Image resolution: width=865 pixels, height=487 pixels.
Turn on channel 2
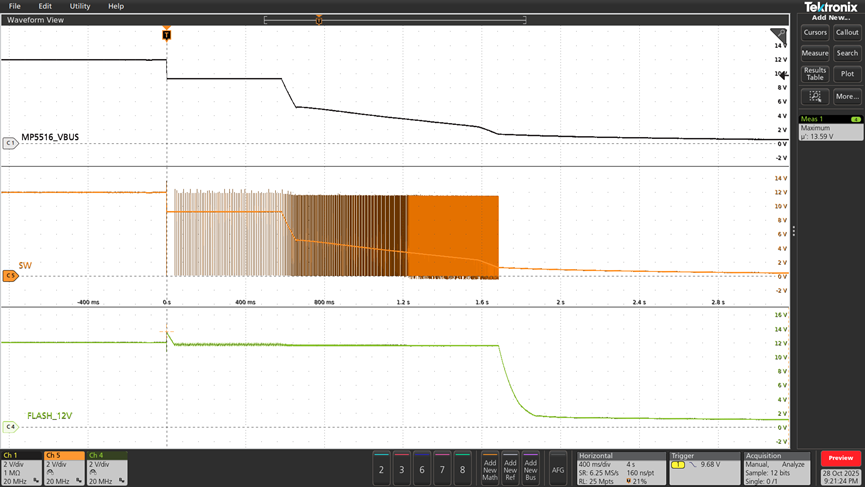tap(380, 467)
